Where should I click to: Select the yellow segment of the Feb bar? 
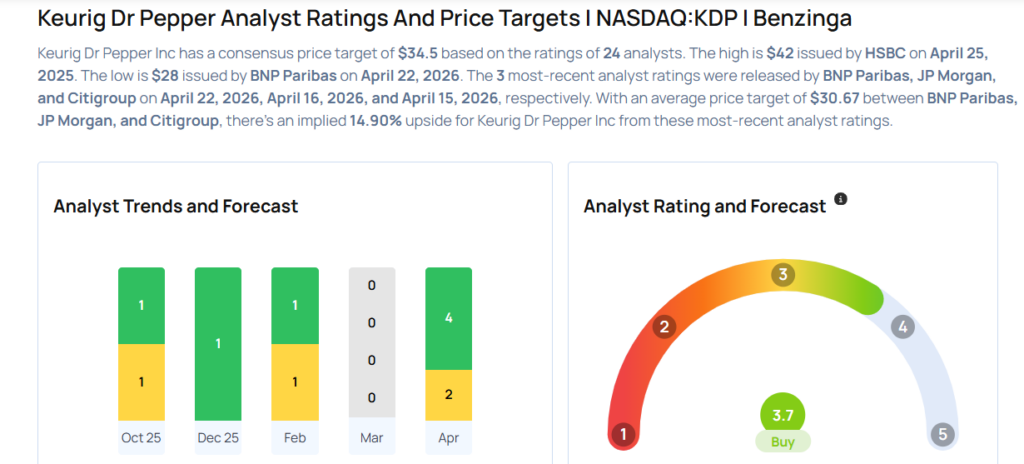tap(295, 382)
